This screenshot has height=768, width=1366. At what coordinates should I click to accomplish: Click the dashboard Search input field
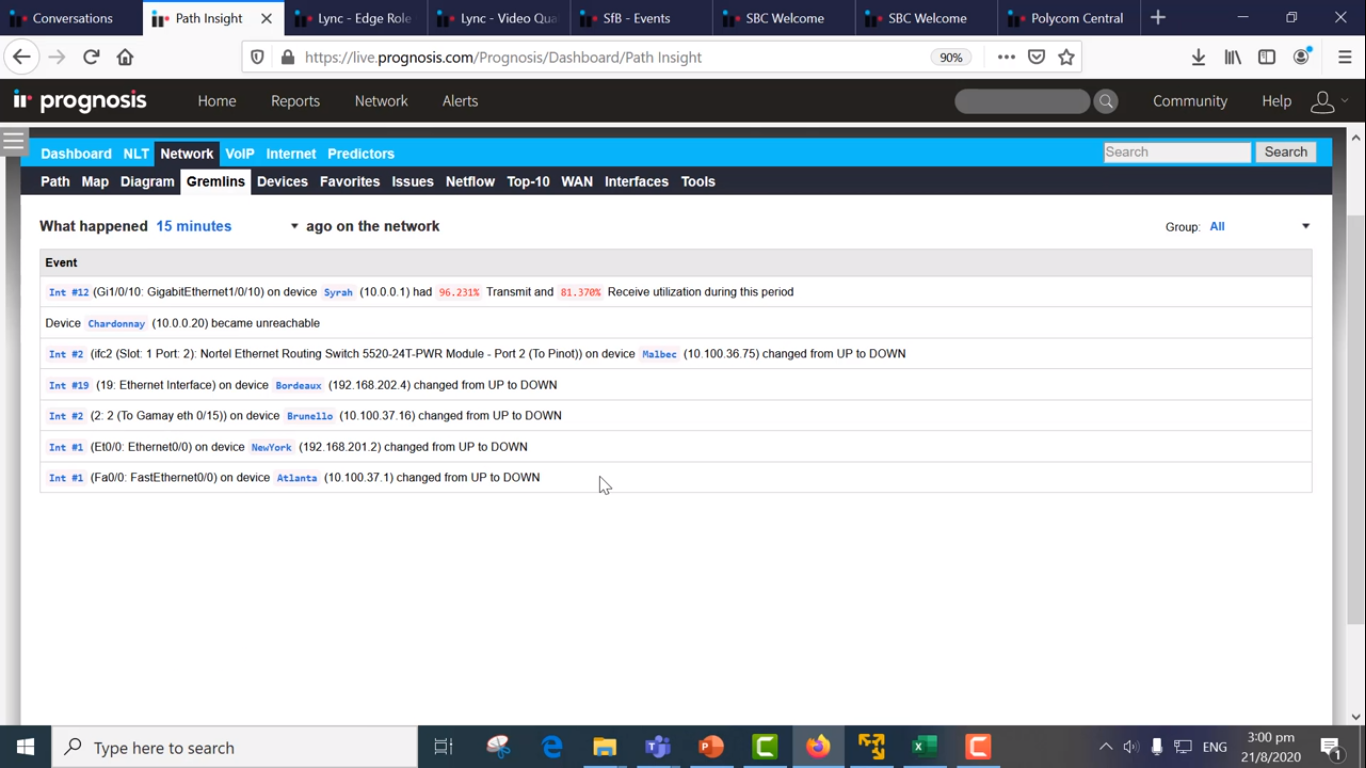pyautogui.click(x=1177, y=152)
